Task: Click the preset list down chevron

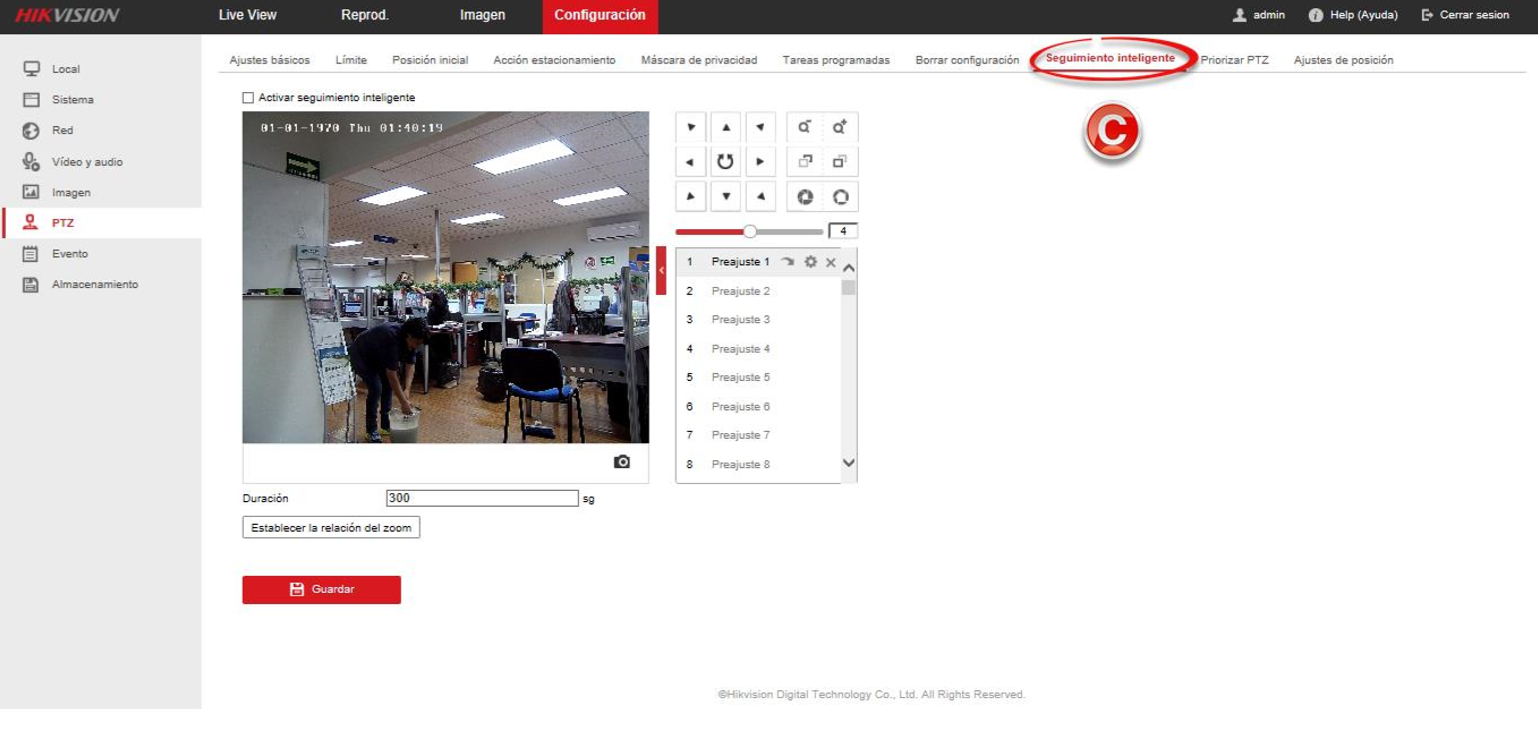Action: tap(849, 463)
